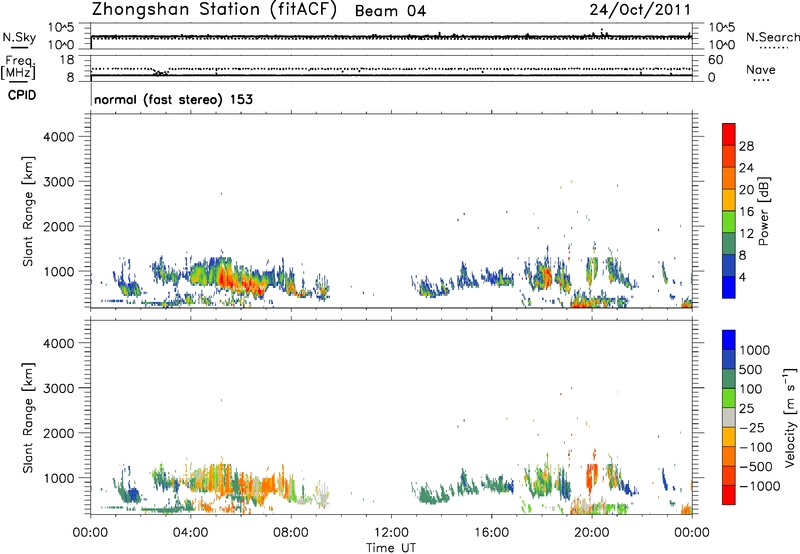Viewport: 800px width, 554px height.
Task: Click the -25 label on Velocity color bar
Action: [751, 427]
